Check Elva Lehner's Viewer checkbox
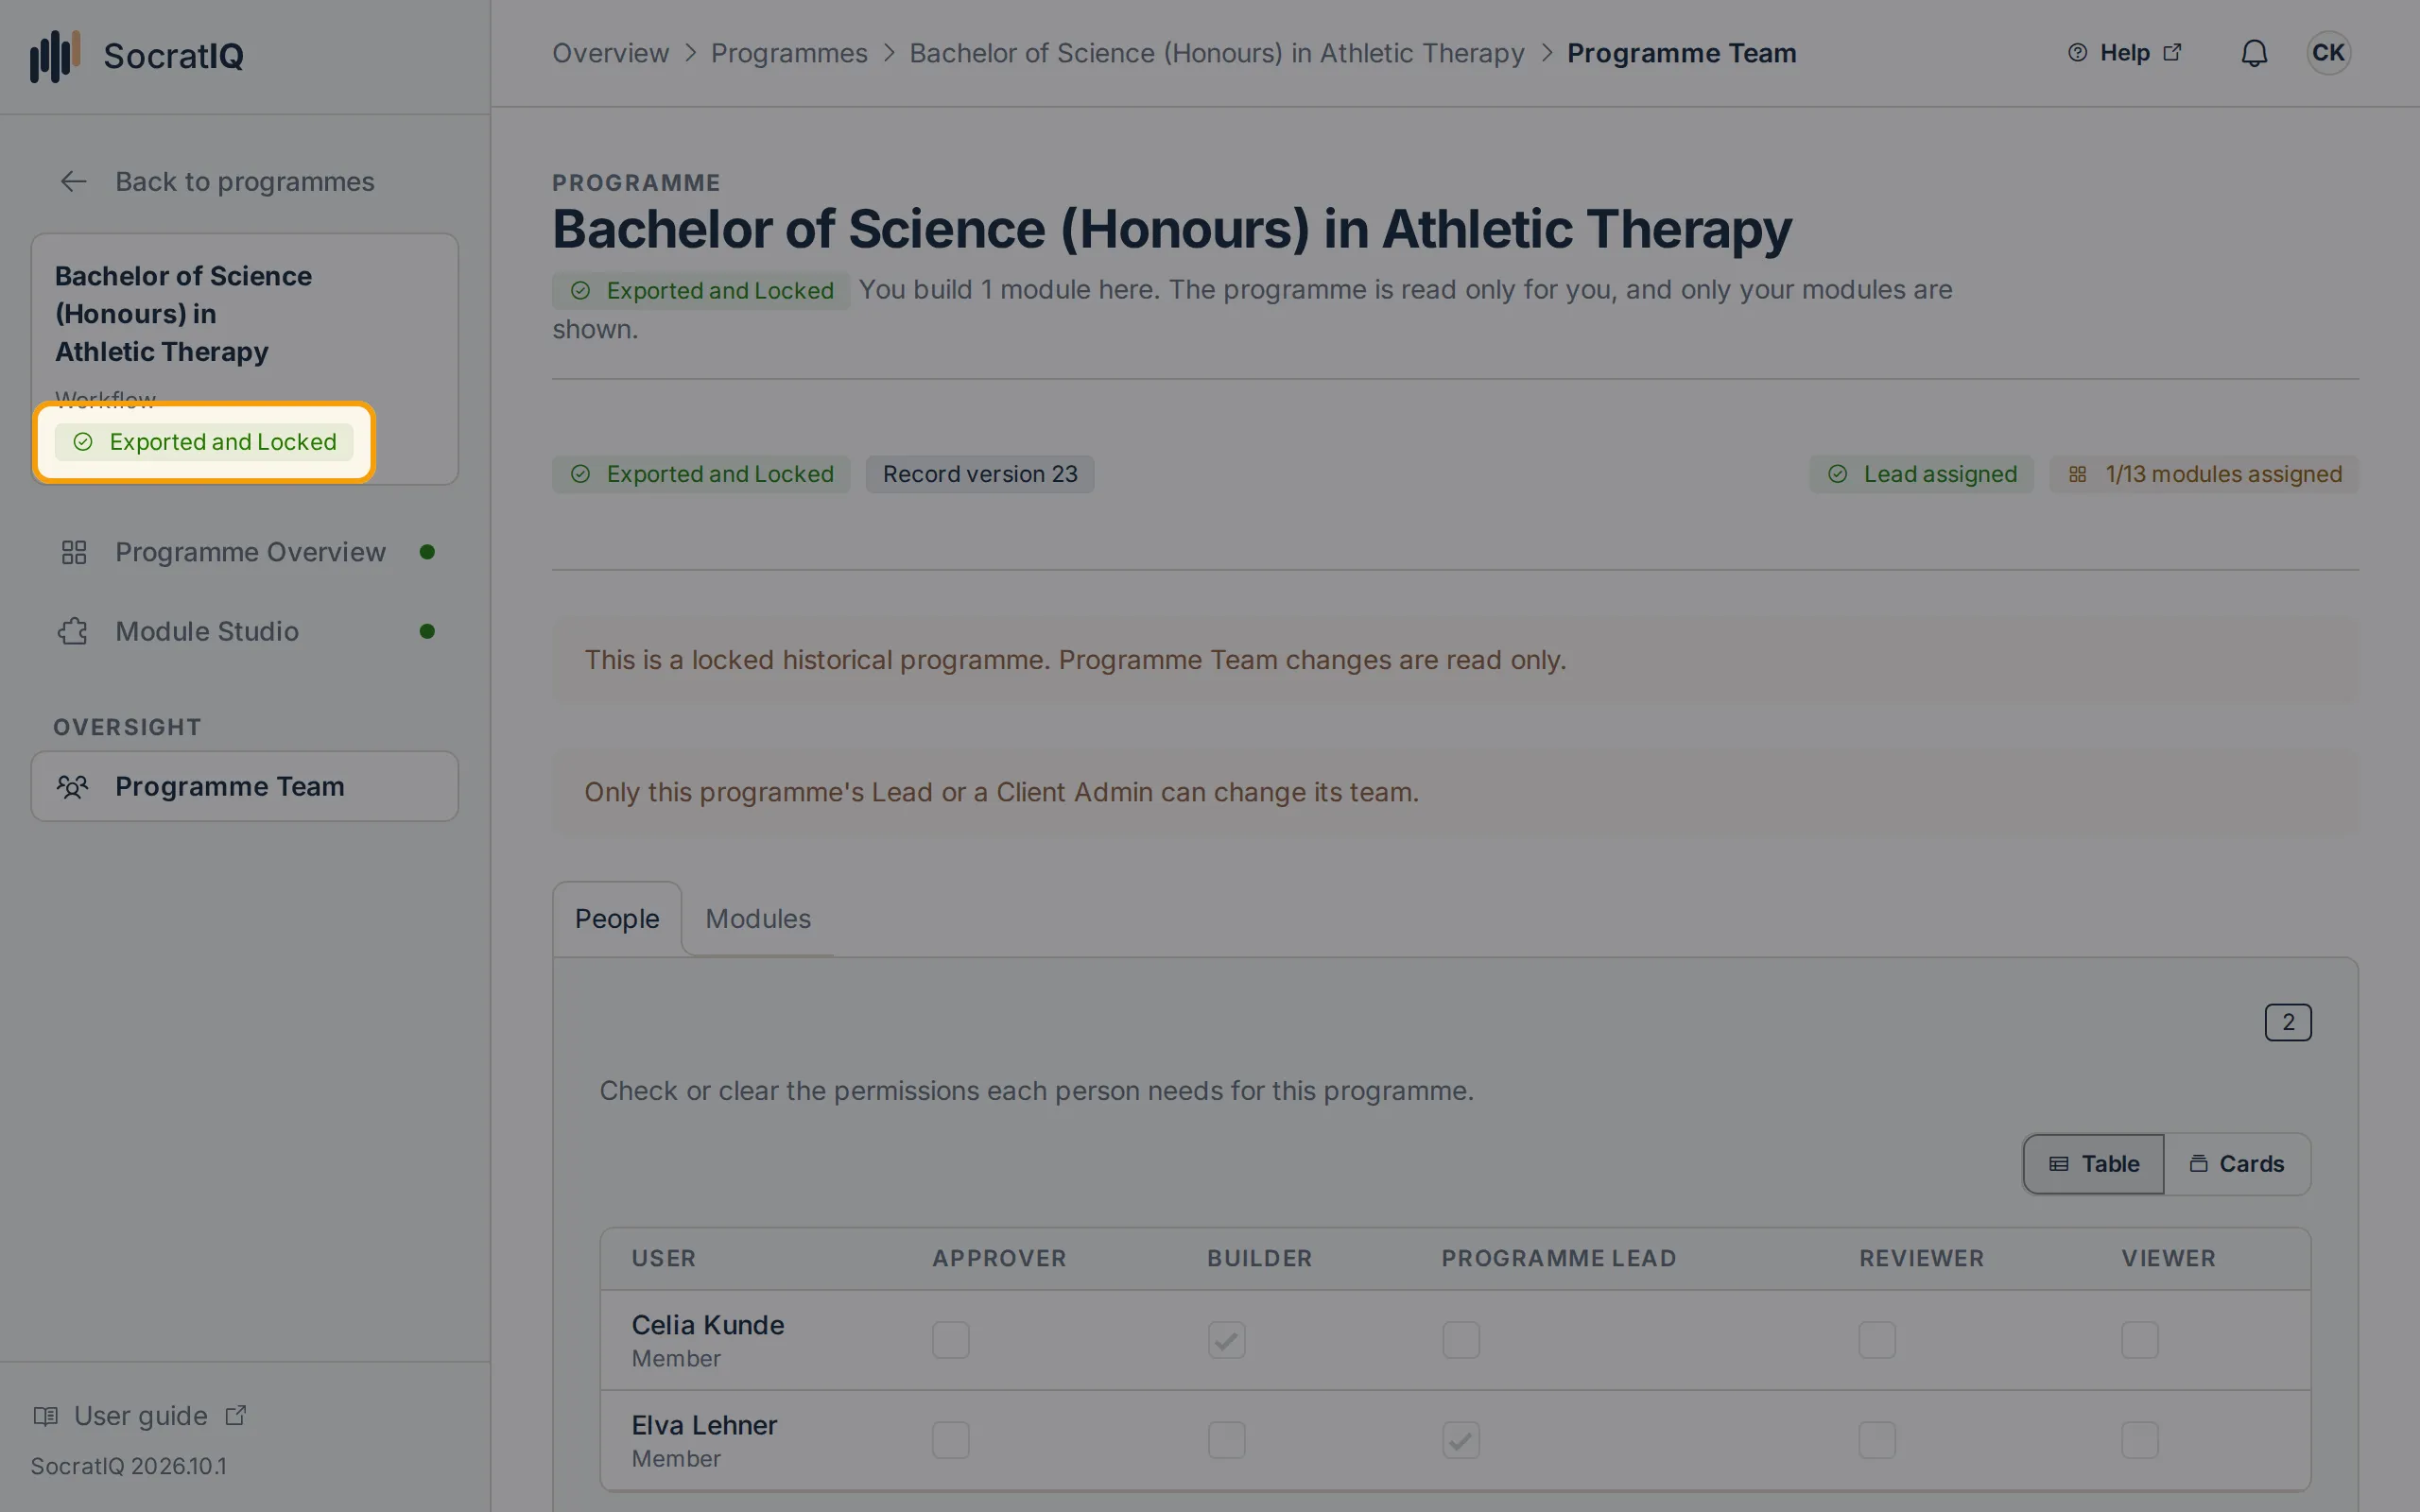Screen dimensions: 2420x1512 tap(2140, 1440)
